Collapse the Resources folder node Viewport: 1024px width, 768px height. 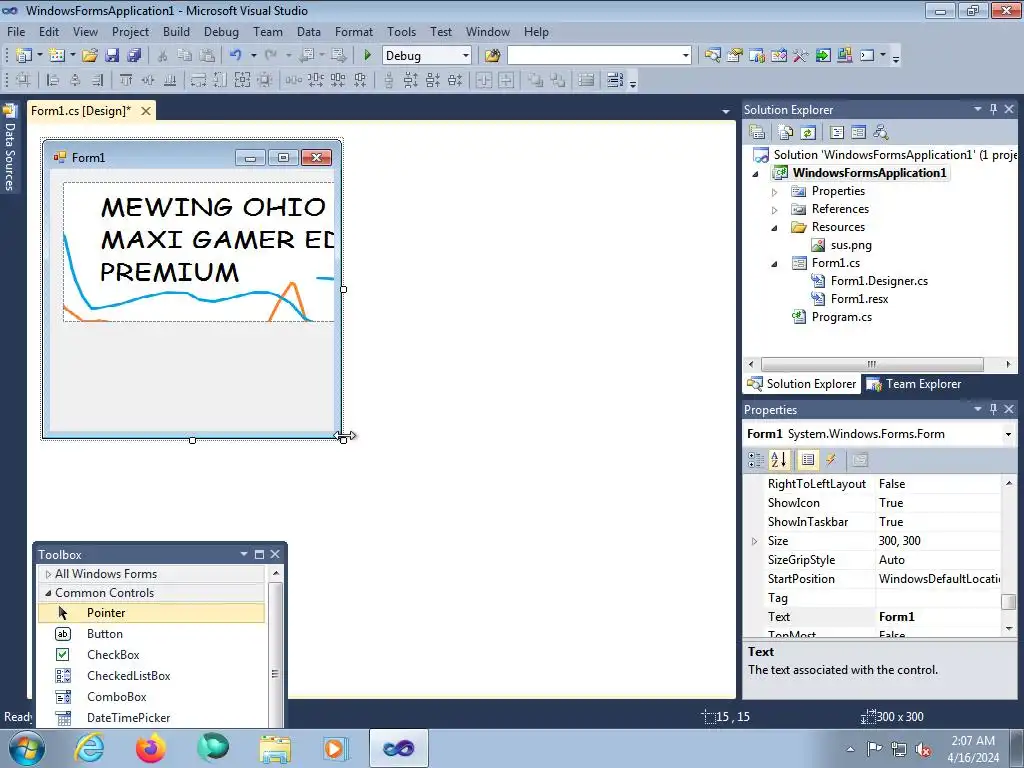775,228
